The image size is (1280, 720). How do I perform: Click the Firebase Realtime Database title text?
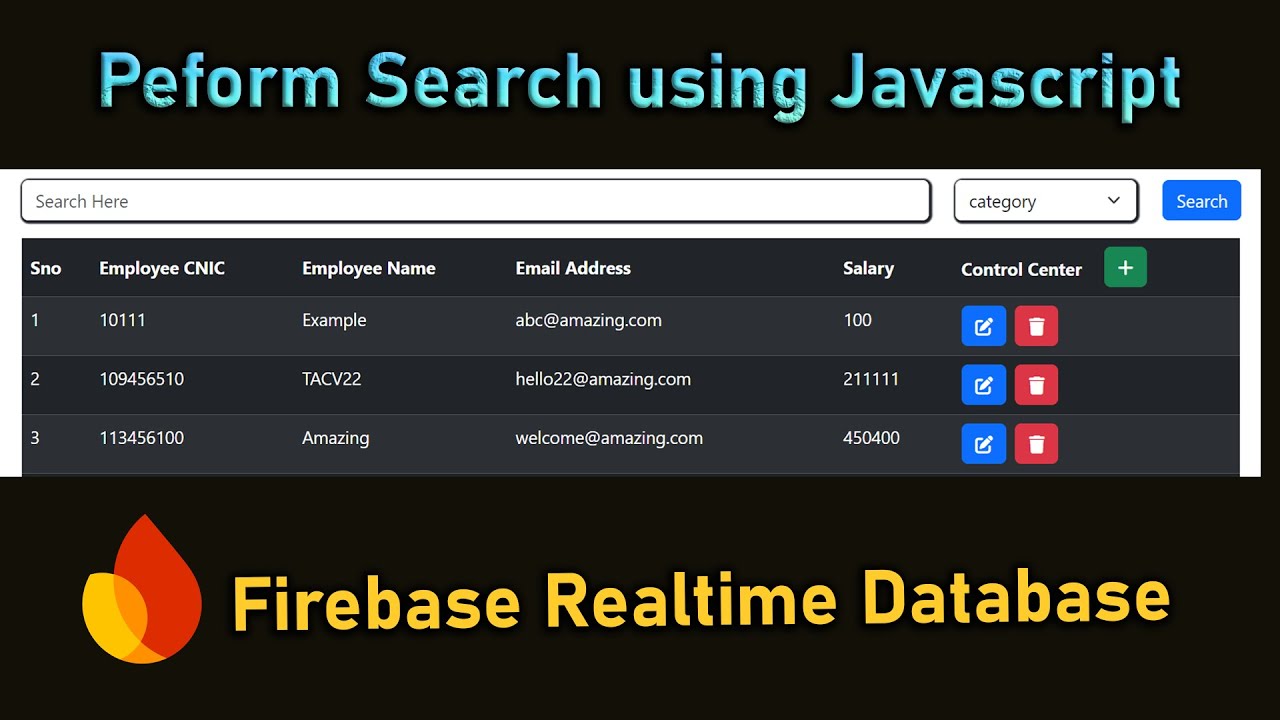(x=700, y=600)
